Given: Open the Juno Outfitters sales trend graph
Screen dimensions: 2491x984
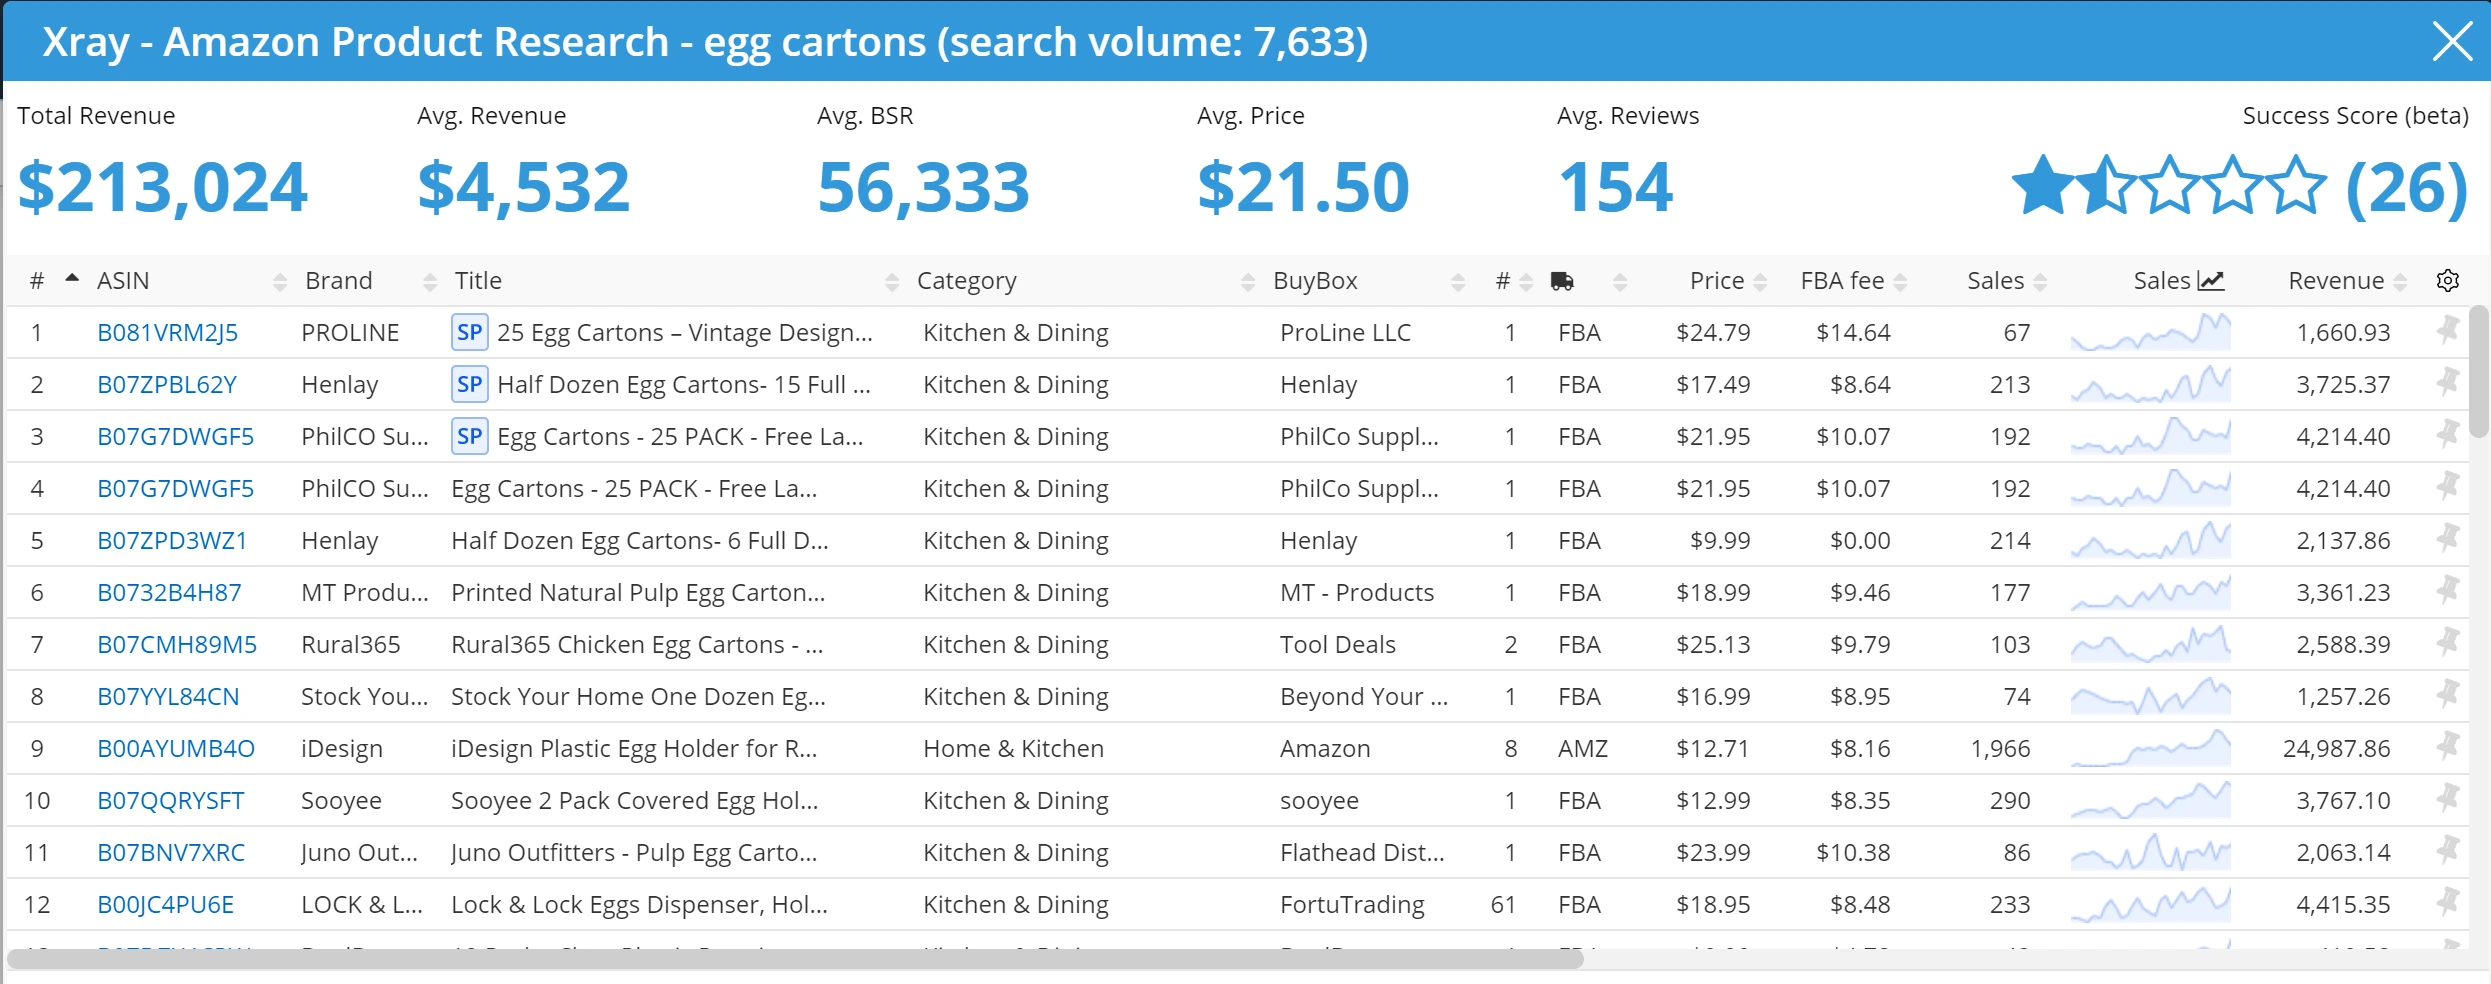Looking at the screenshot, I should pyautogui.click(x=2150, y=853).
